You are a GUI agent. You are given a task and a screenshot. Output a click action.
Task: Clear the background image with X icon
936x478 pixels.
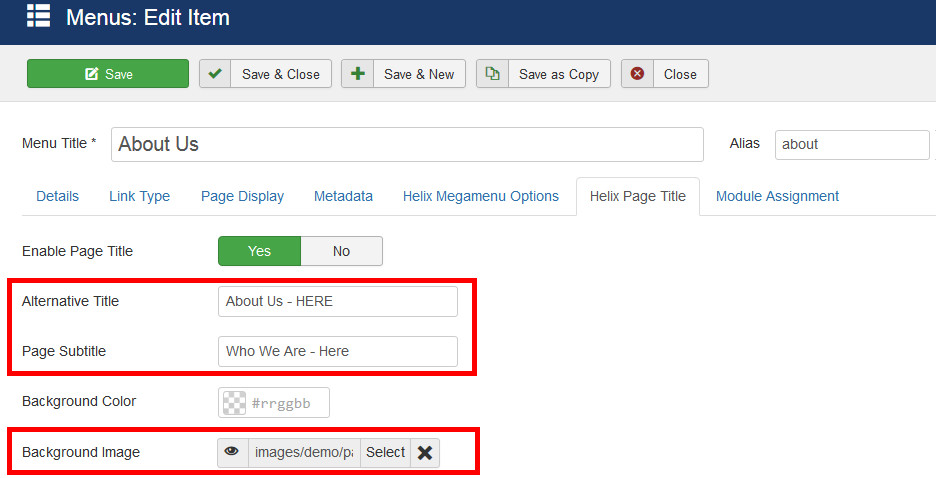click(x=425, y=452)
